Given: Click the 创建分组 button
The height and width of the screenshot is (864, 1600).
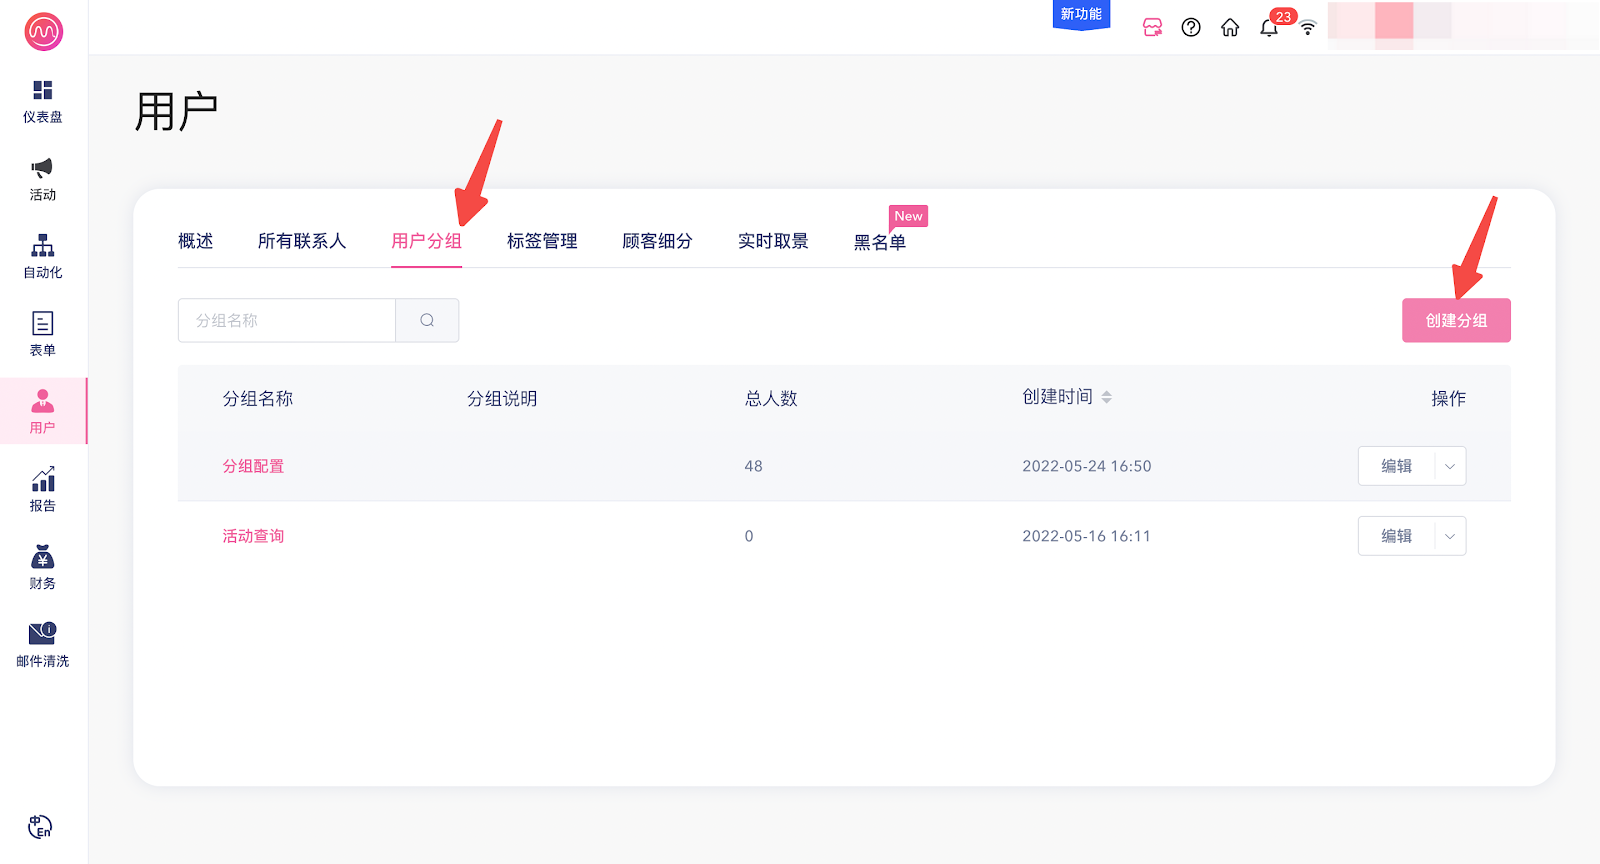Looking at the screenshot, I should click(x=1456, y=320).
